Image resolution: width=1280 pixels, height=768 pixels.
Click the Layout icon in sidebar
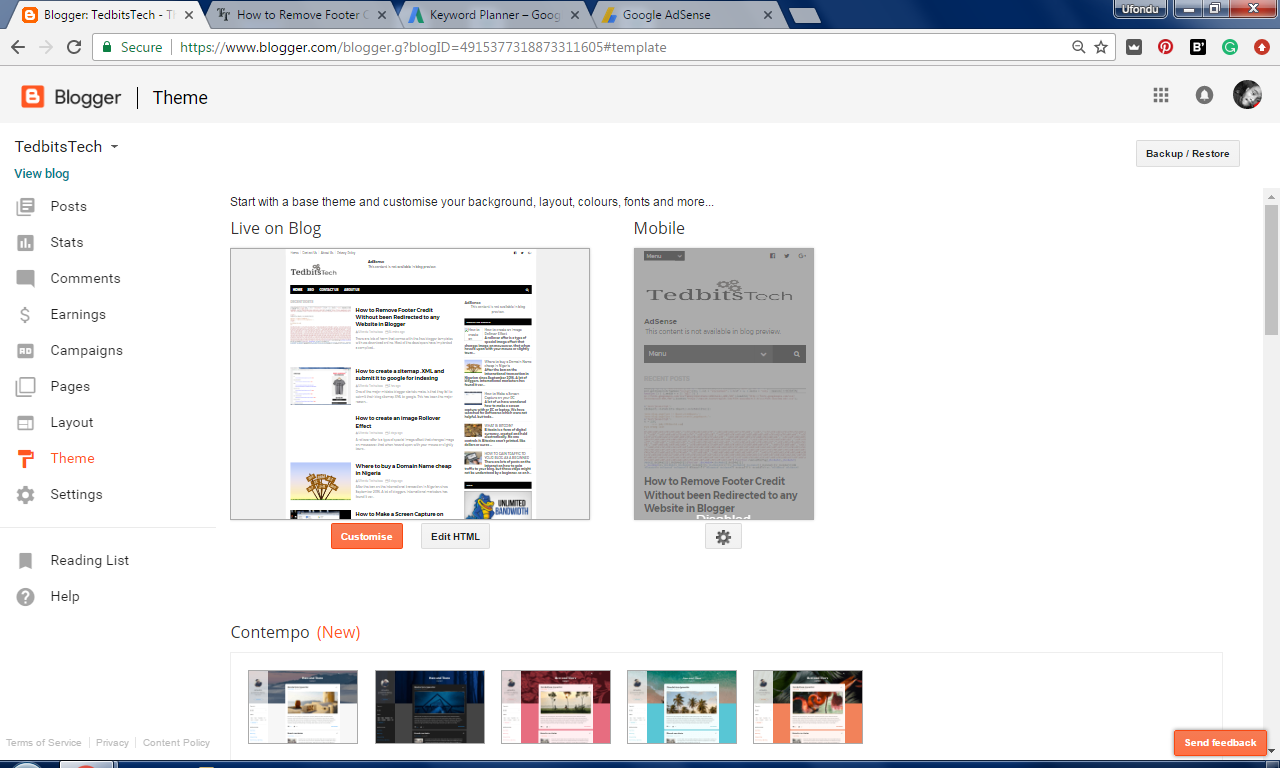click(x=26, y=422)
